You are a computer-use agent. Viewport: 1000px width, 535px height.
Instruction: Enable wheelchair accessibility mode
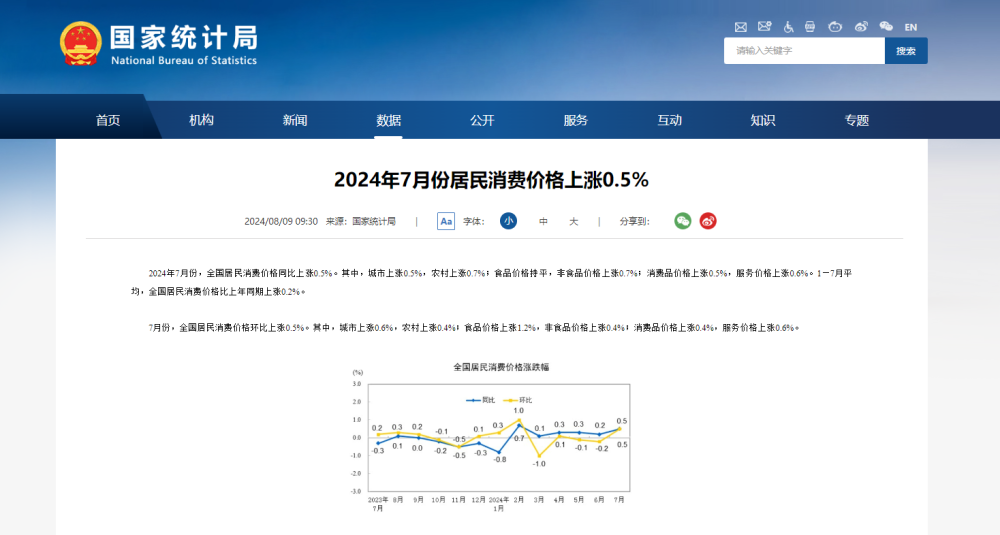click(x=788, y=27)
